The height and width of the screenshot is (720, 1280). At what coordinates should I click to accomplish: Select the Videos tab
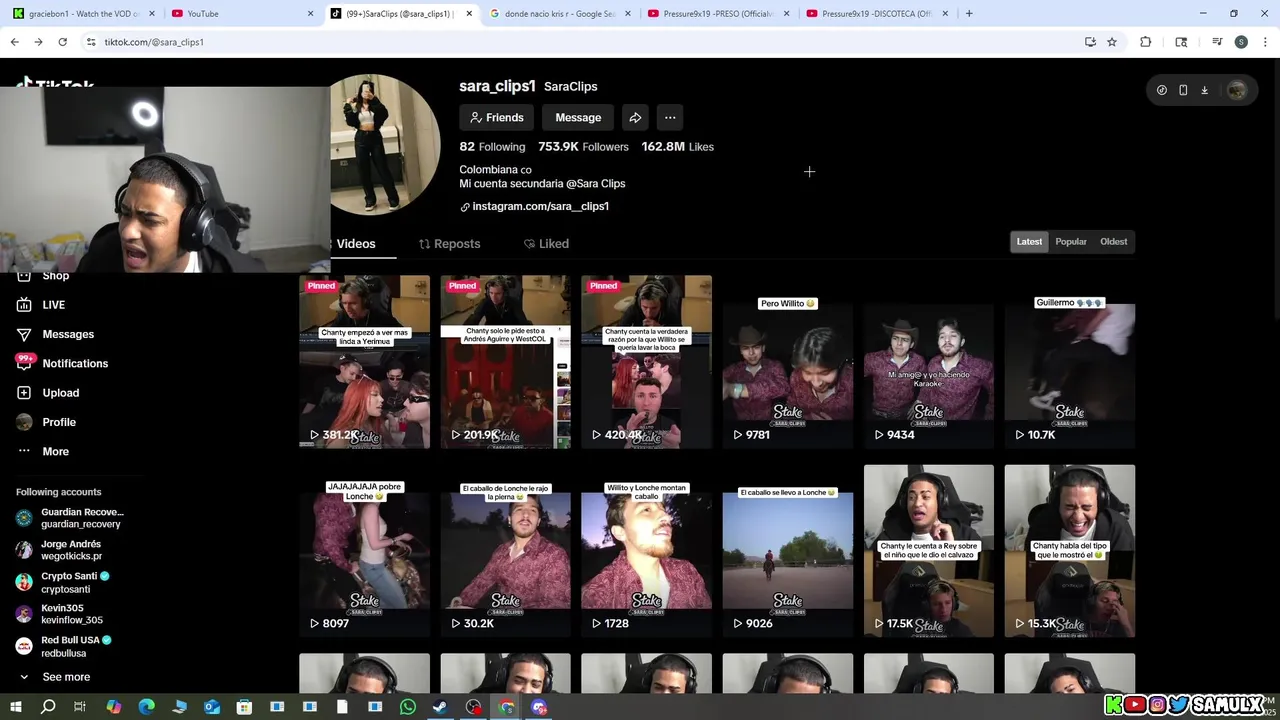point(355,244)
